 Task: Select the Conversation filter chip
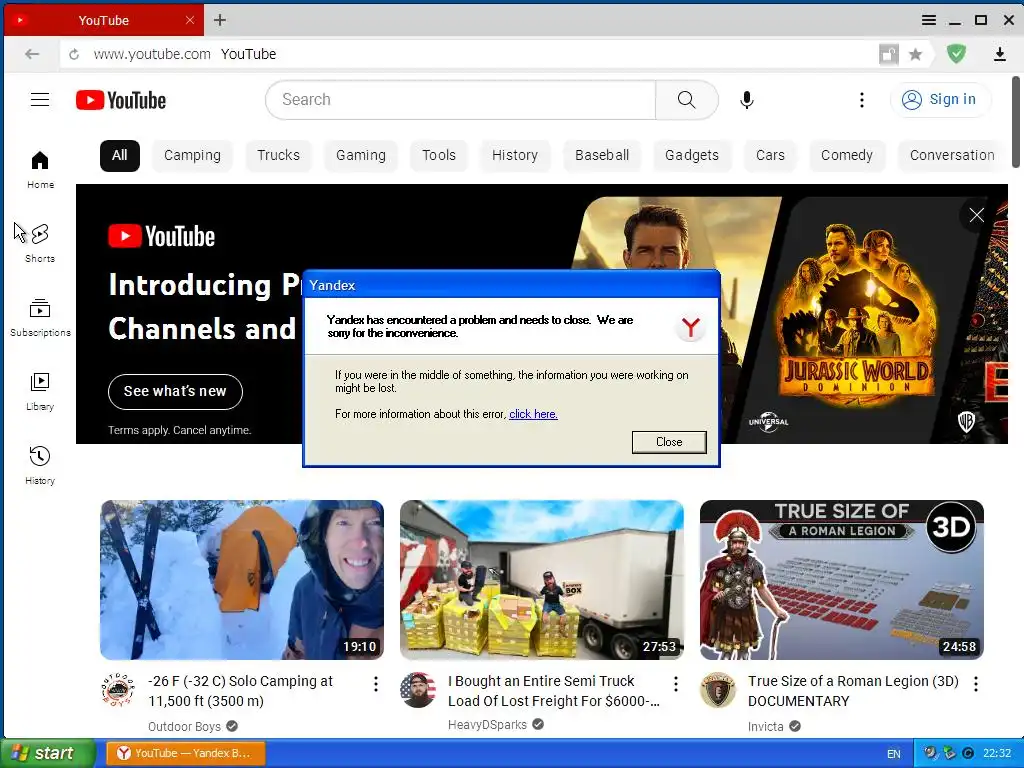tap(952, 155)
